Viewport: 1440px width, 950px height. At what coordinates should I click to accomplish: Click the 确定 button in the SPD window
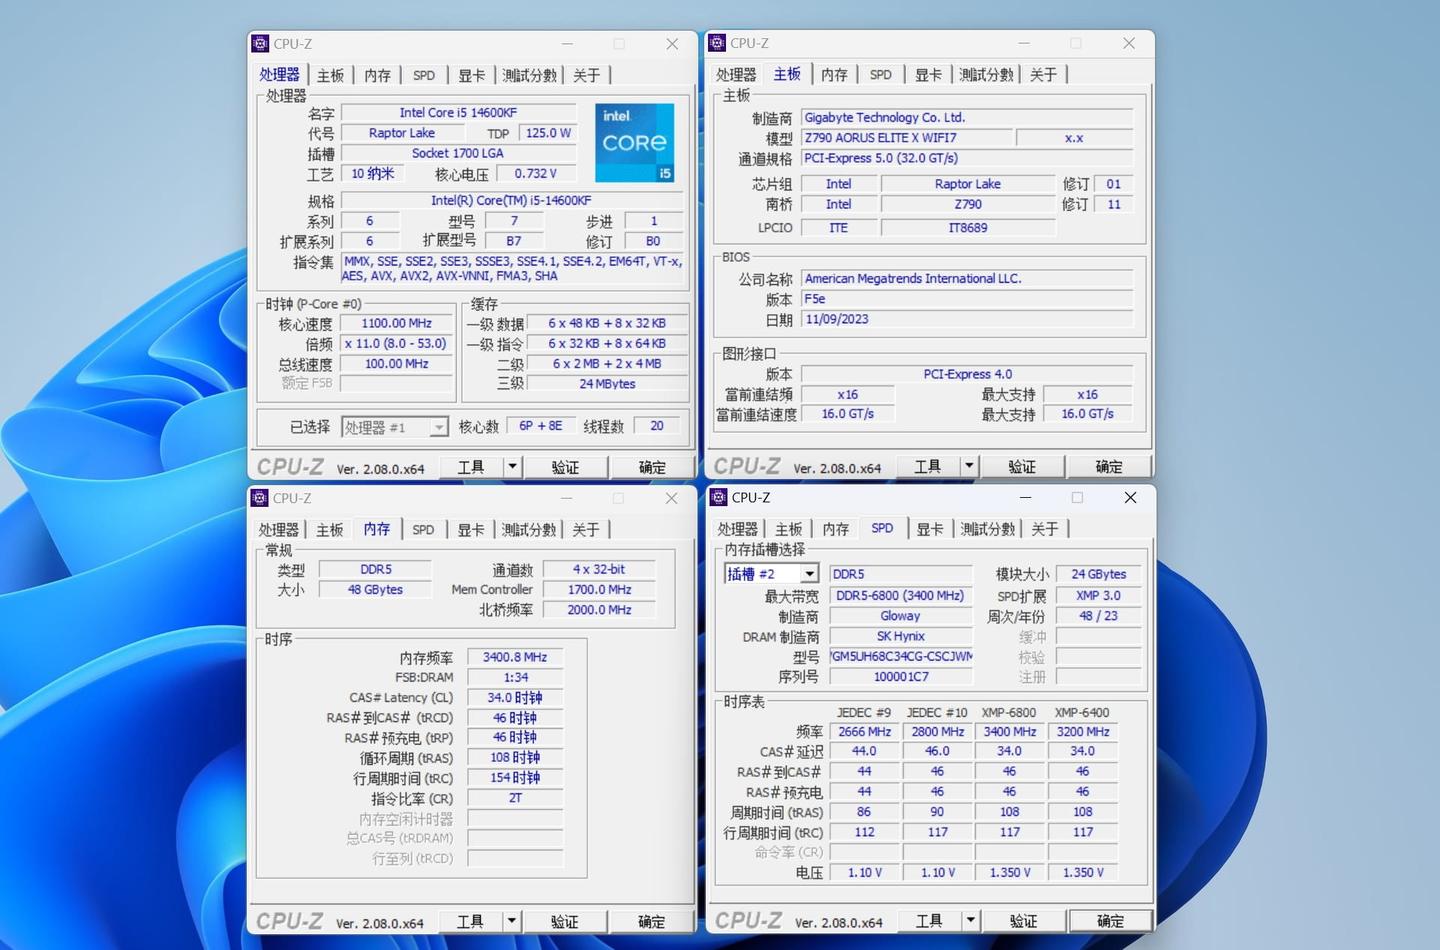click(1109, 920)
